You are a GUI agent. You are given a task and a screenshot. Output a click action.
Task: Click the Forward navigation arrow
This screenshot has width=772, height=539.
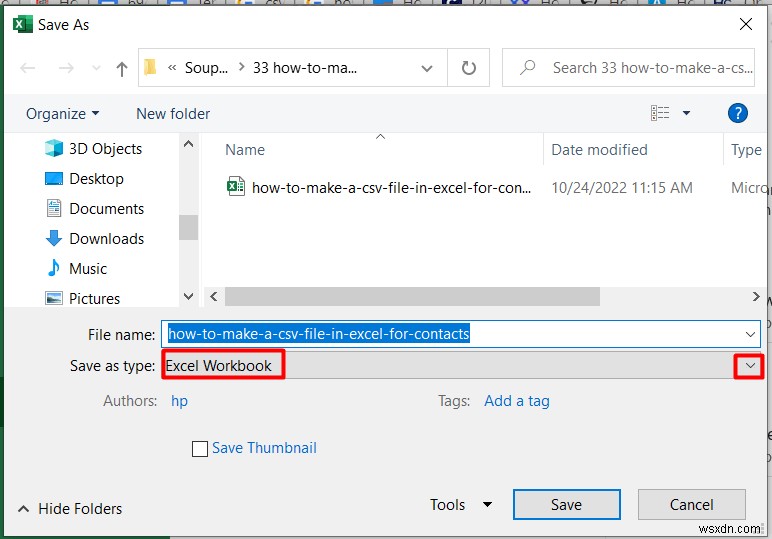click(x=66, y=67)
